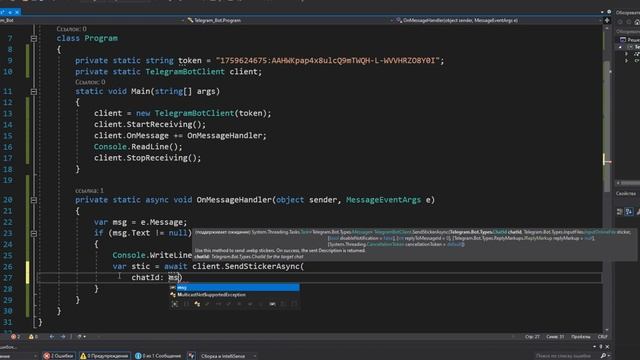Click the Стр: 27 line indicator

point(532,337)
